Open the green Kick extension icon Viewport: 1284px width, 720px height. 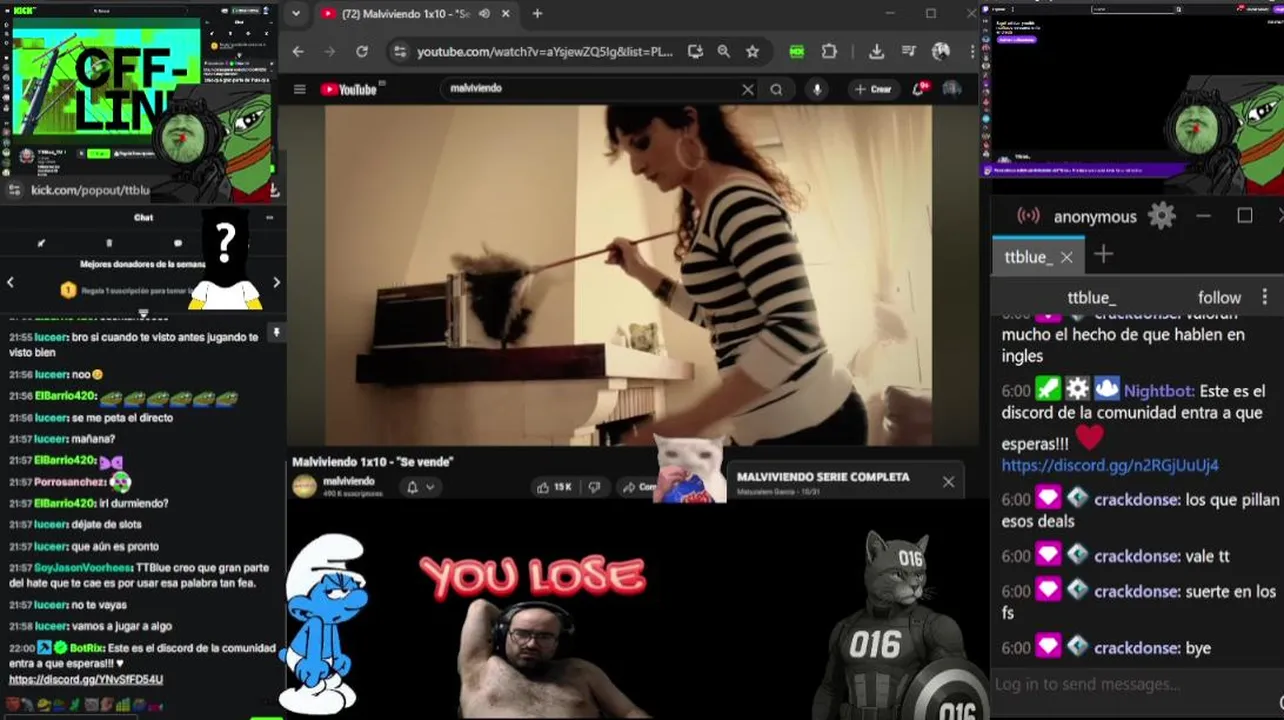point(797,52)
